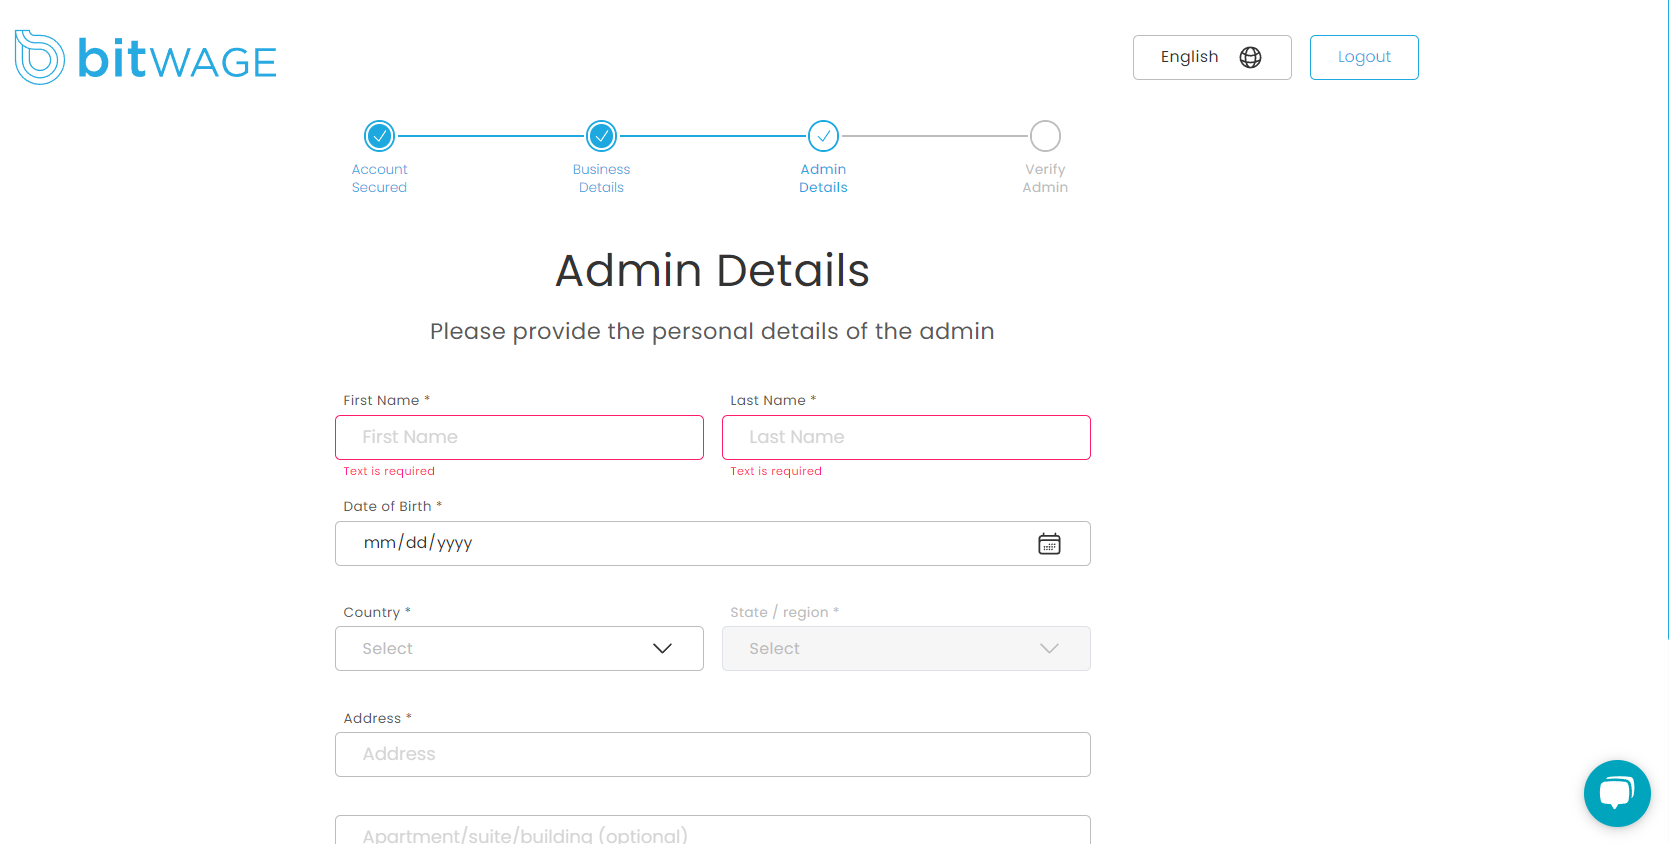
Task: Expand the Country dropdown
Action: [x=519, y=649]
